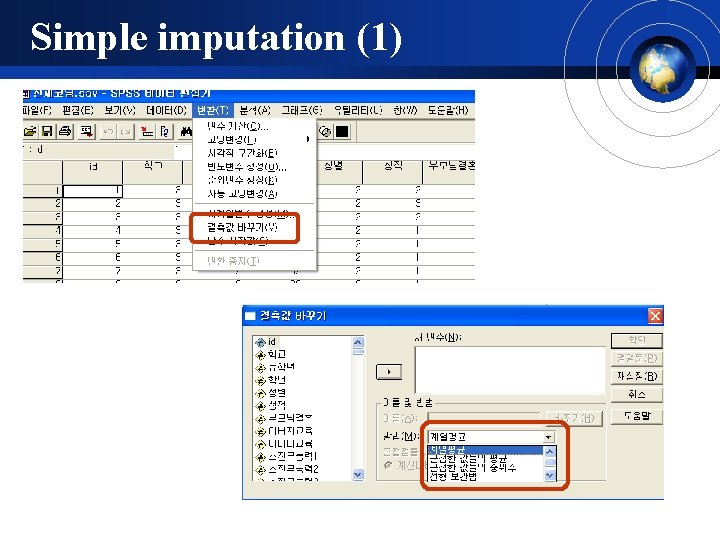This screenshot has height=540, width=720.
Task: Click the 도움말 button in dialog
Action: pyautogui.click(x=637, y=416)
